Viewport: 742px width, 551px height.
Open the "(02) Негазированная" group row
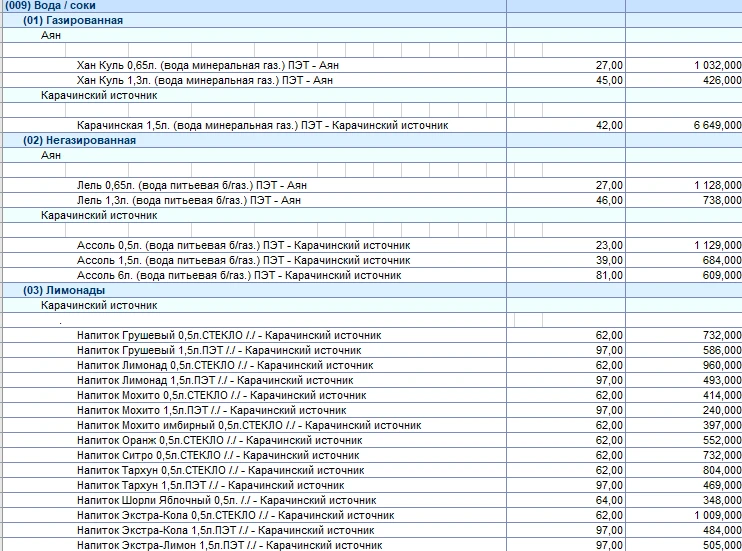(x=78, y=141)
